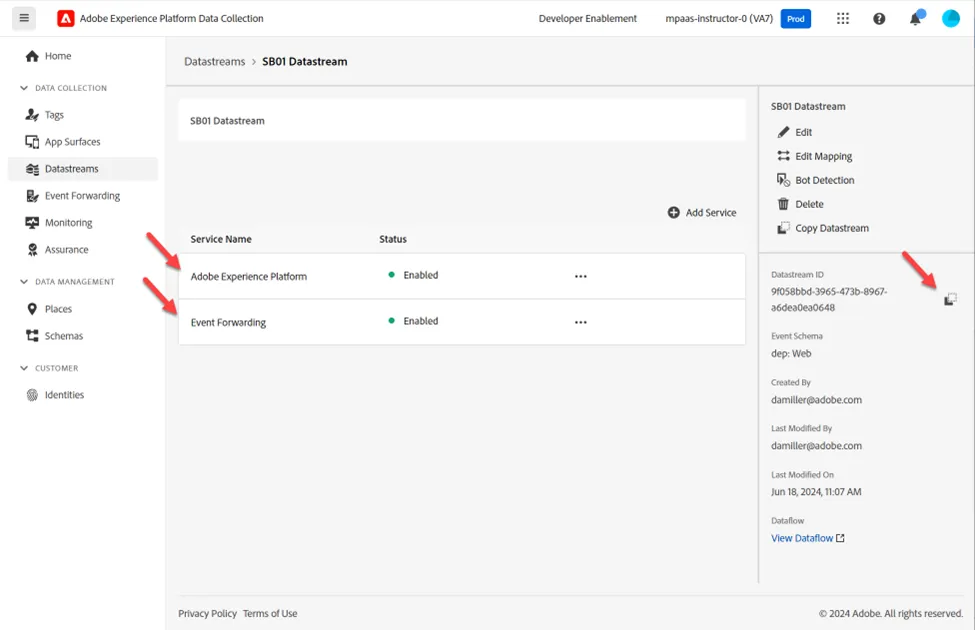Open Assurance in sidebar
This screenshot has height=630, width=975.
[83, 249]
